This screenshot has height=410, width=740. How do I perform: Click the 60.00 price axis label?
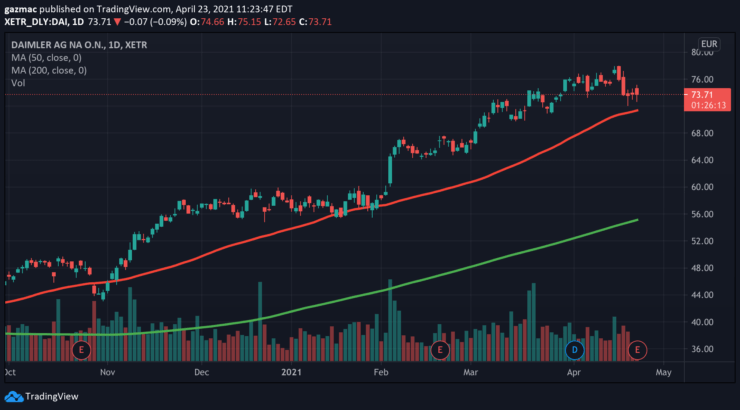702,187
